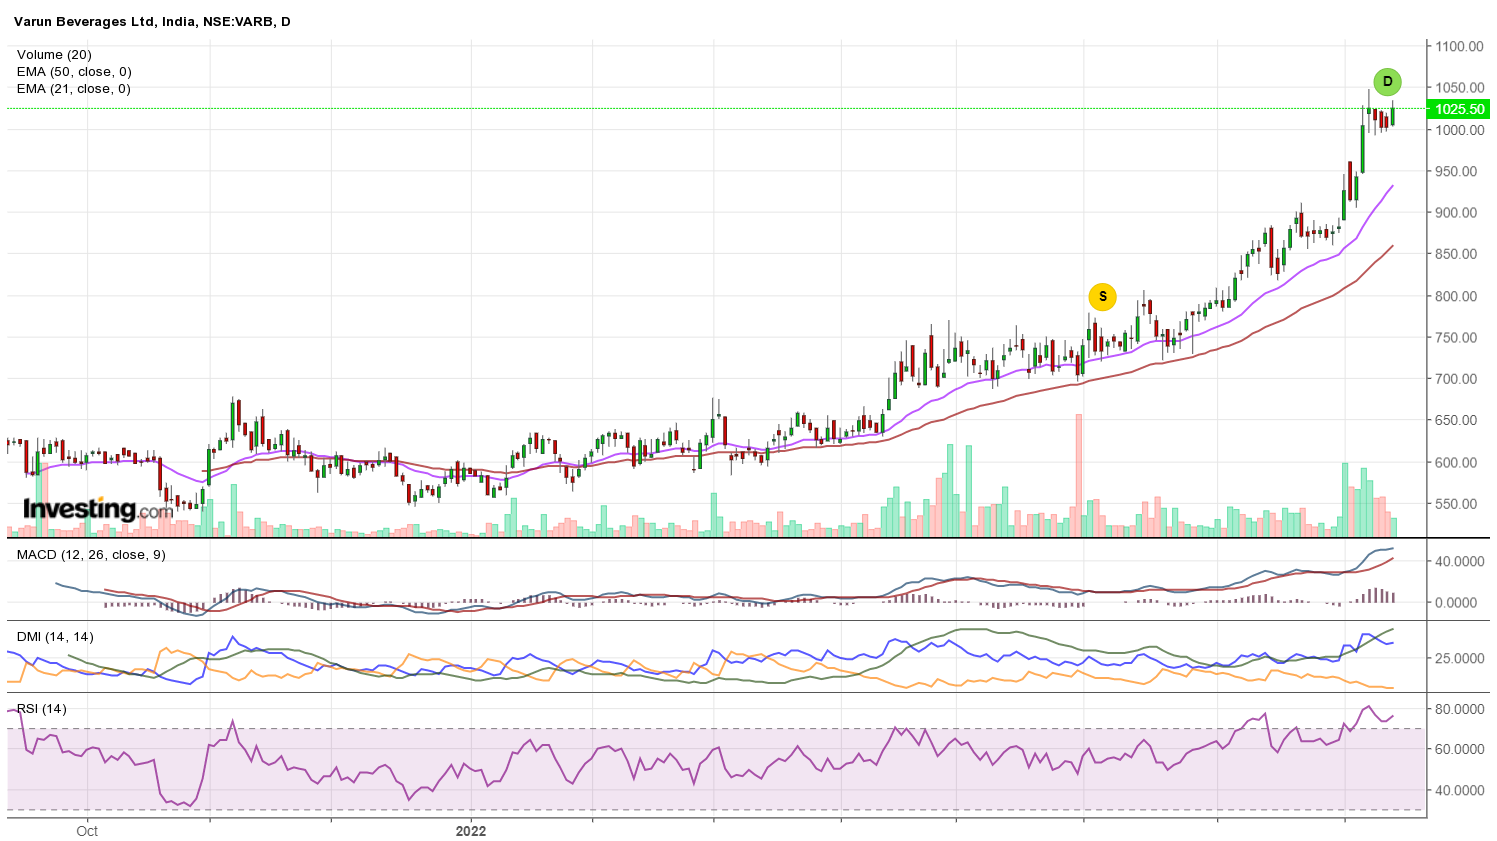Click the green D dividend marker
The height and width of the screenshot is (841, 1497).
pyautogui.click(x=1387, y=82)
